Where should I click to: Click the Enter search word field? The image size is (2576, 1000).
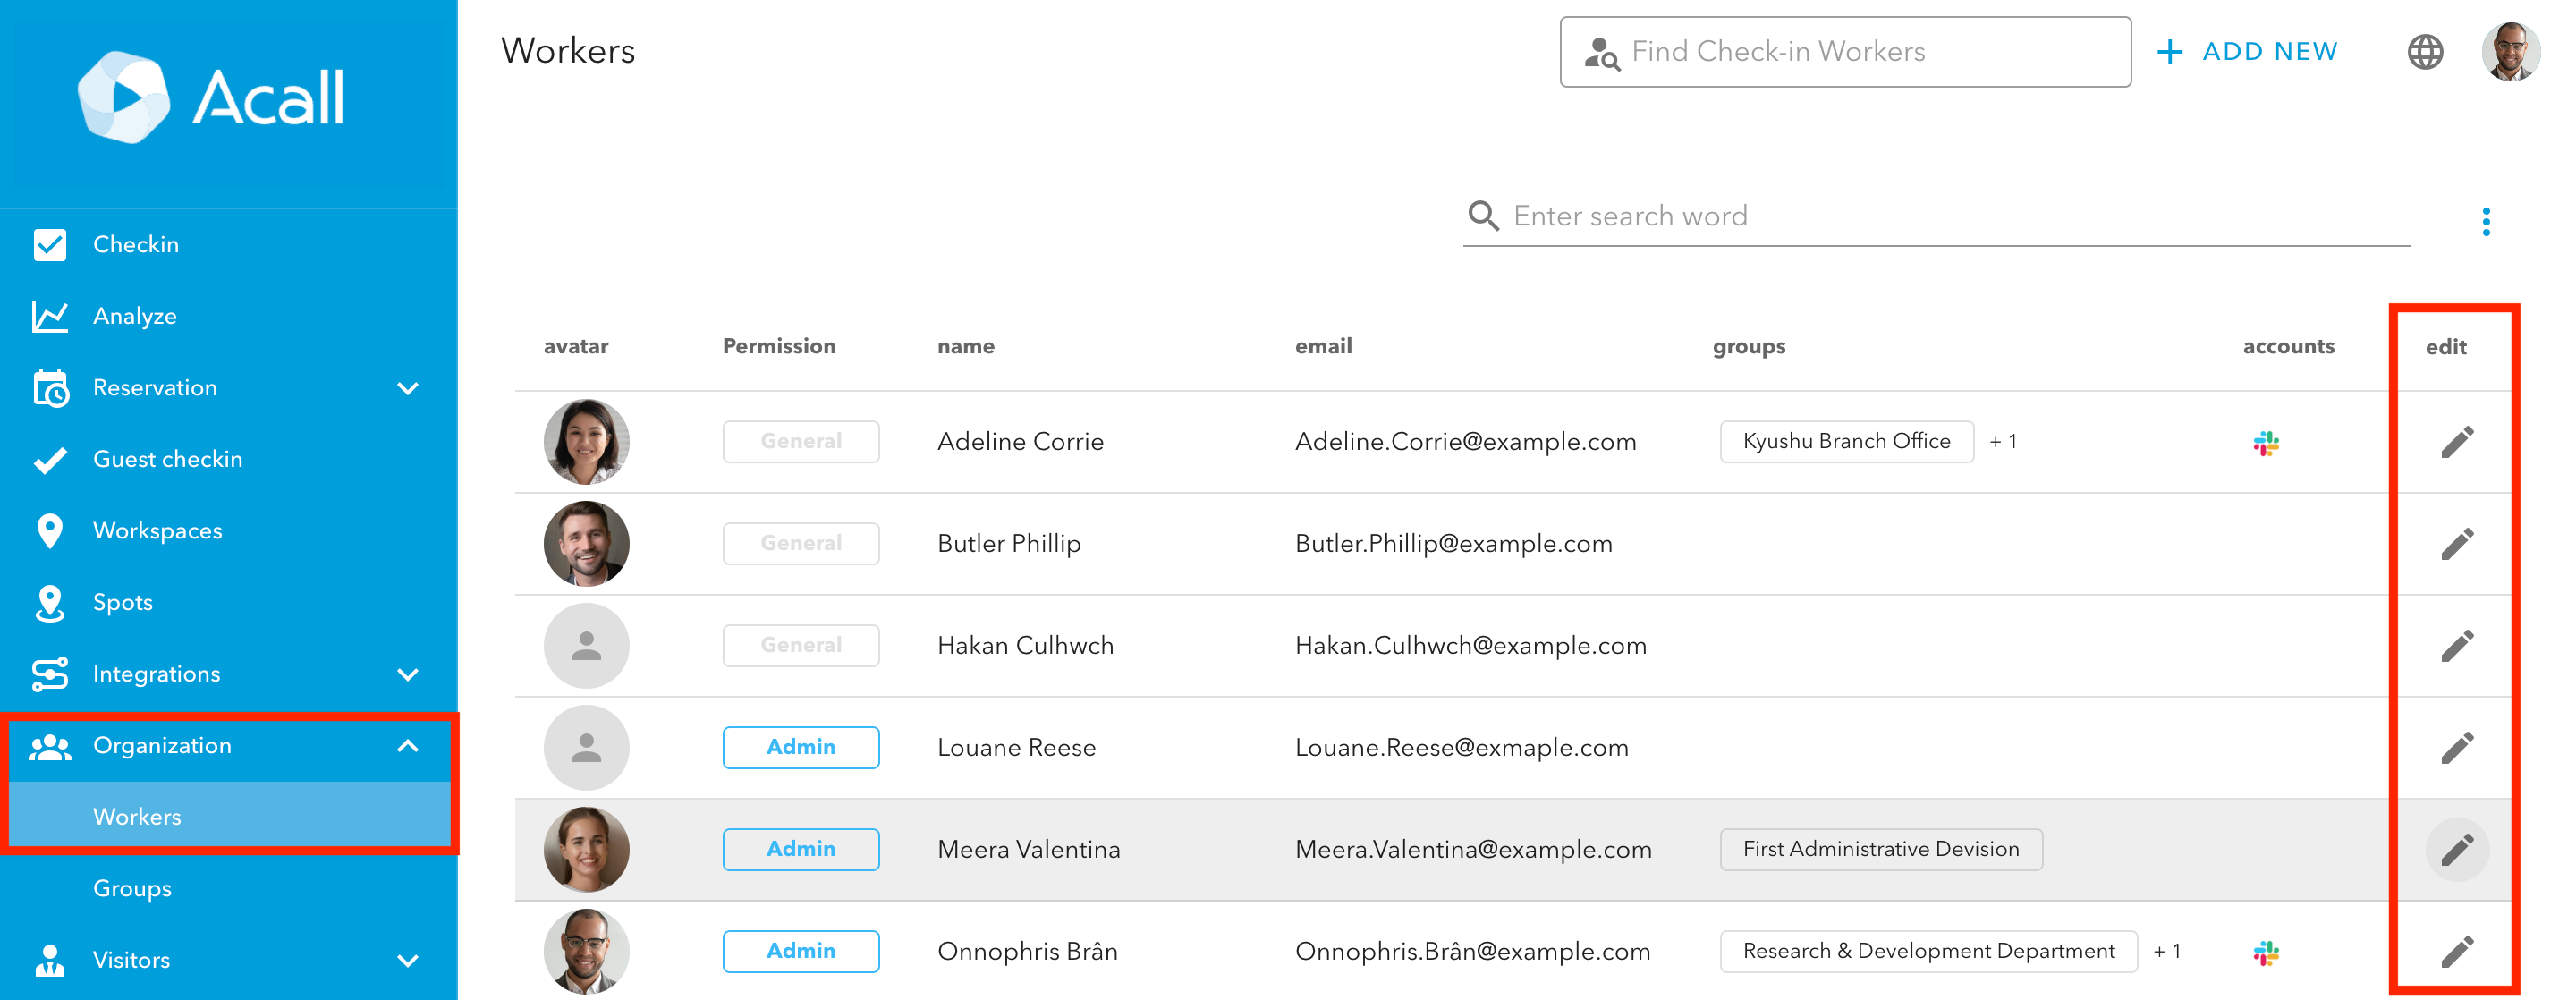coord(1937,216)
